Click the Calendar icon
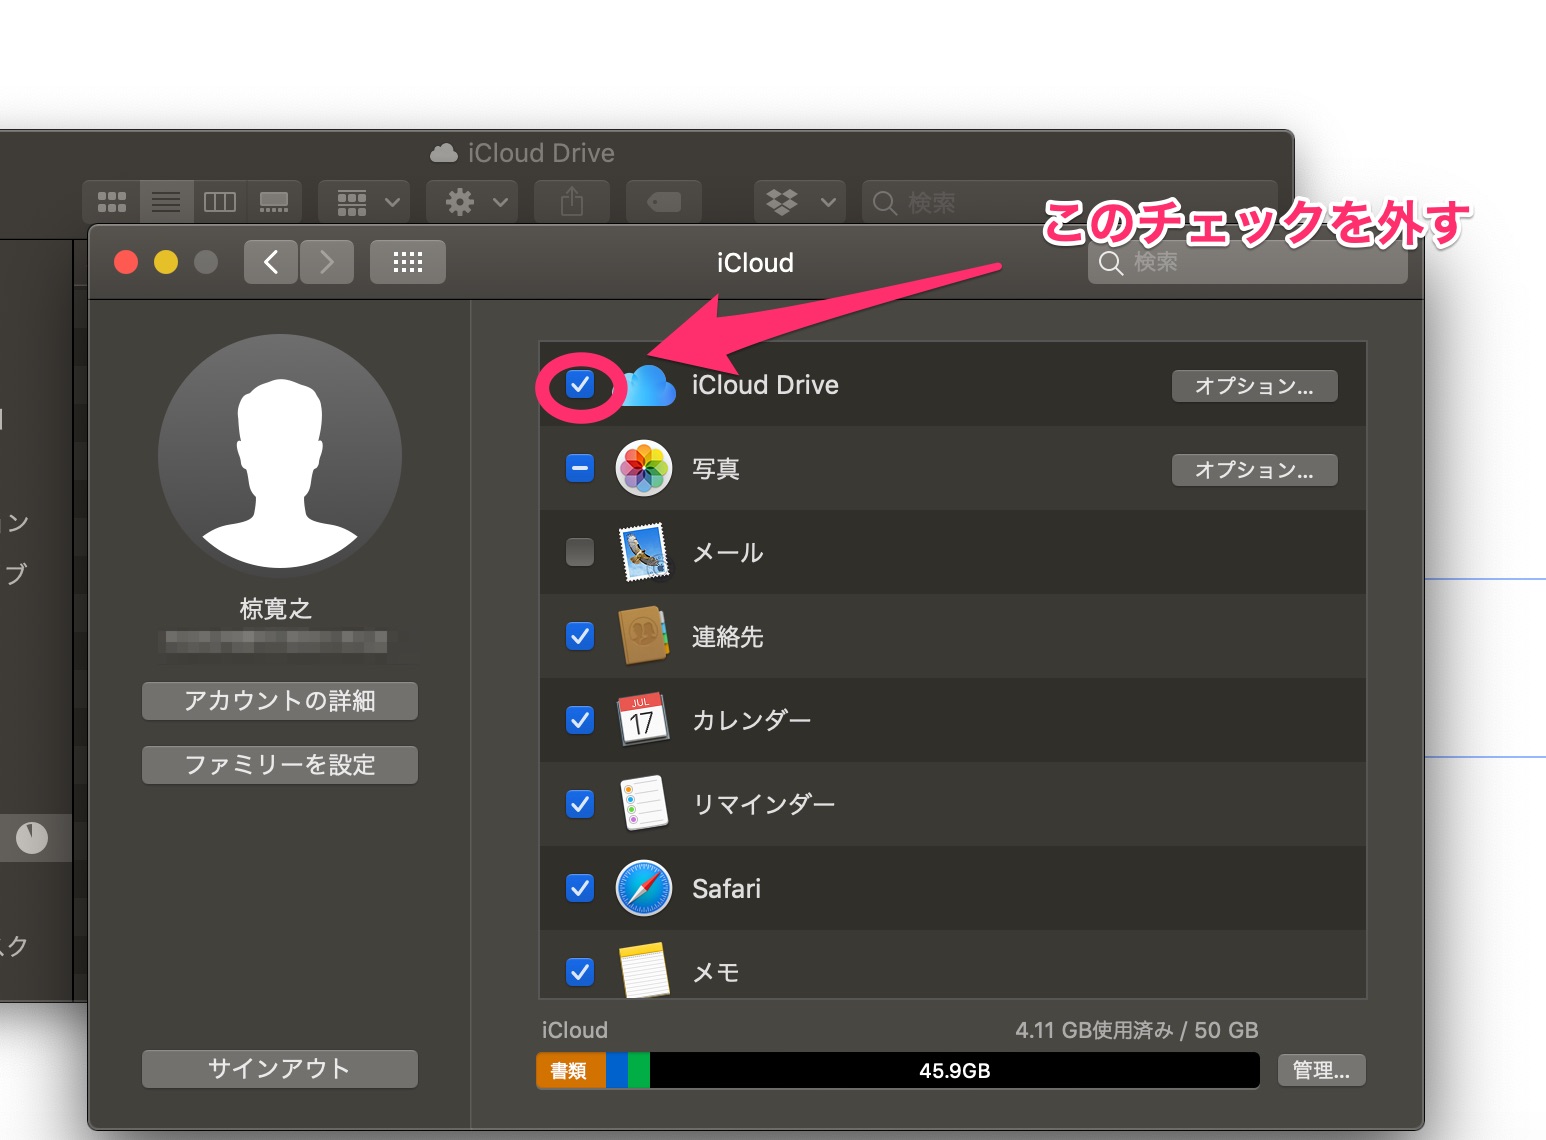The width and height of the screenshot is (1546, 1140). tap(643, 719)
